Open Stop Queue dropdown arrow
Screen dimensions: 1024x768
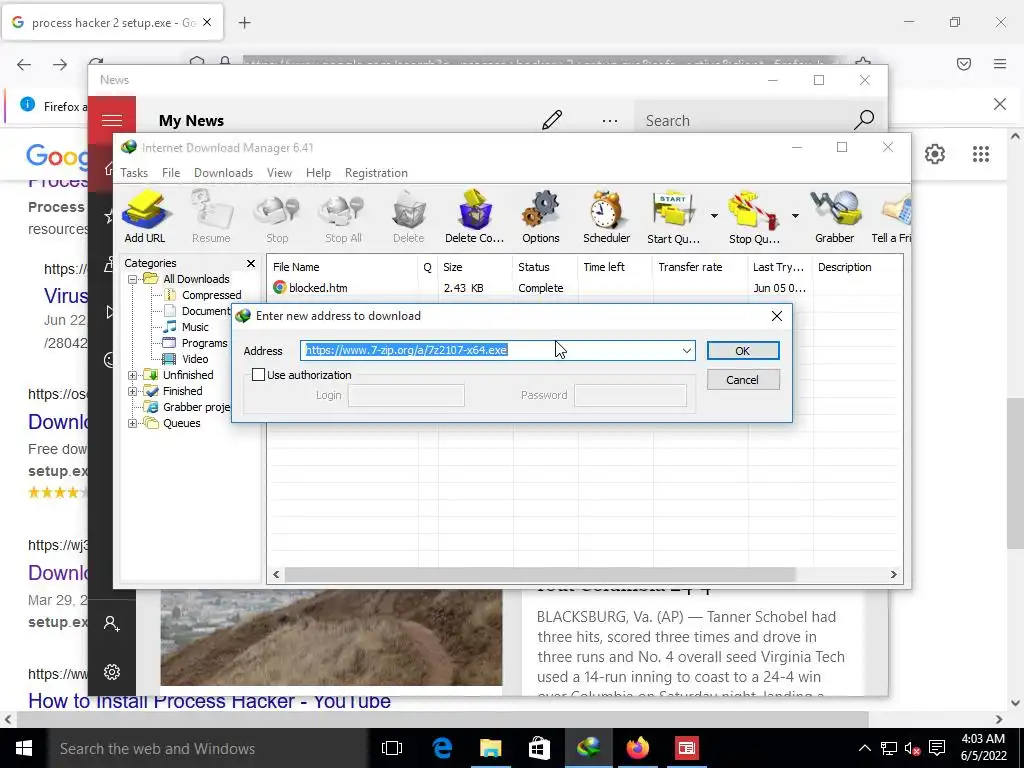tap(795, 216)
